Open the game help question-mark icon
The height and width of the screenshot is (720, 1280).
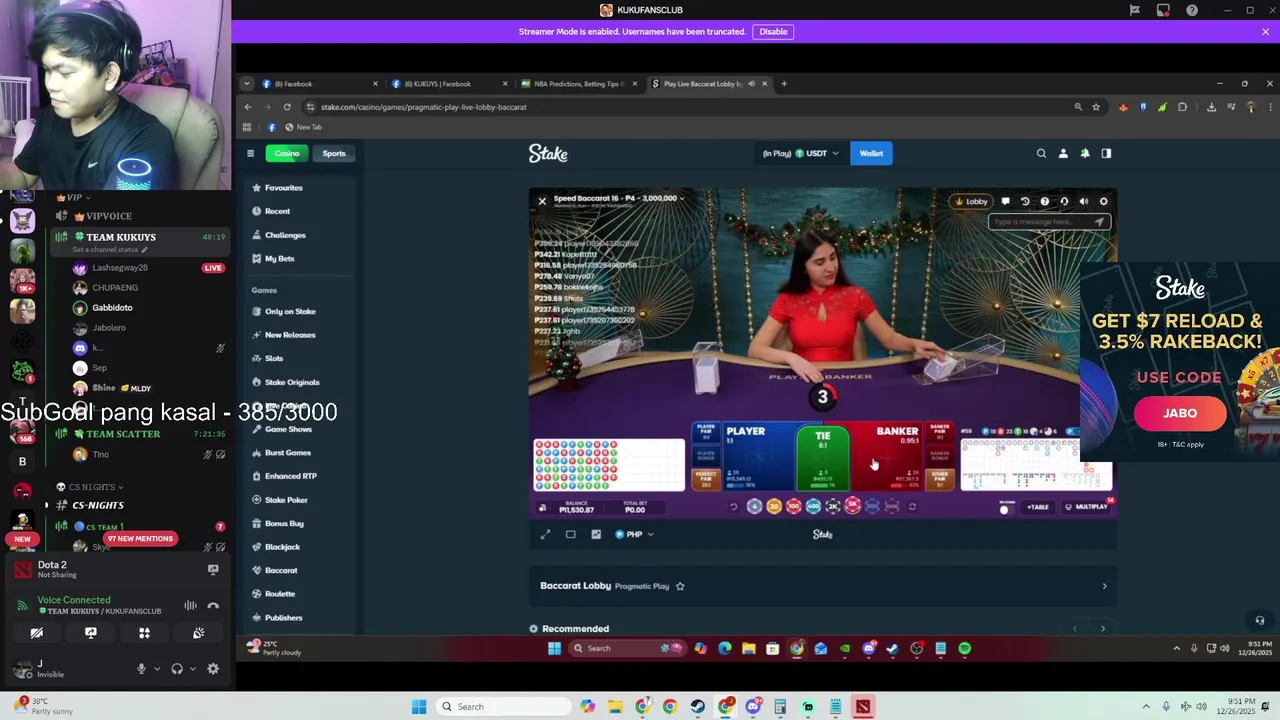tap(1045, 201)
